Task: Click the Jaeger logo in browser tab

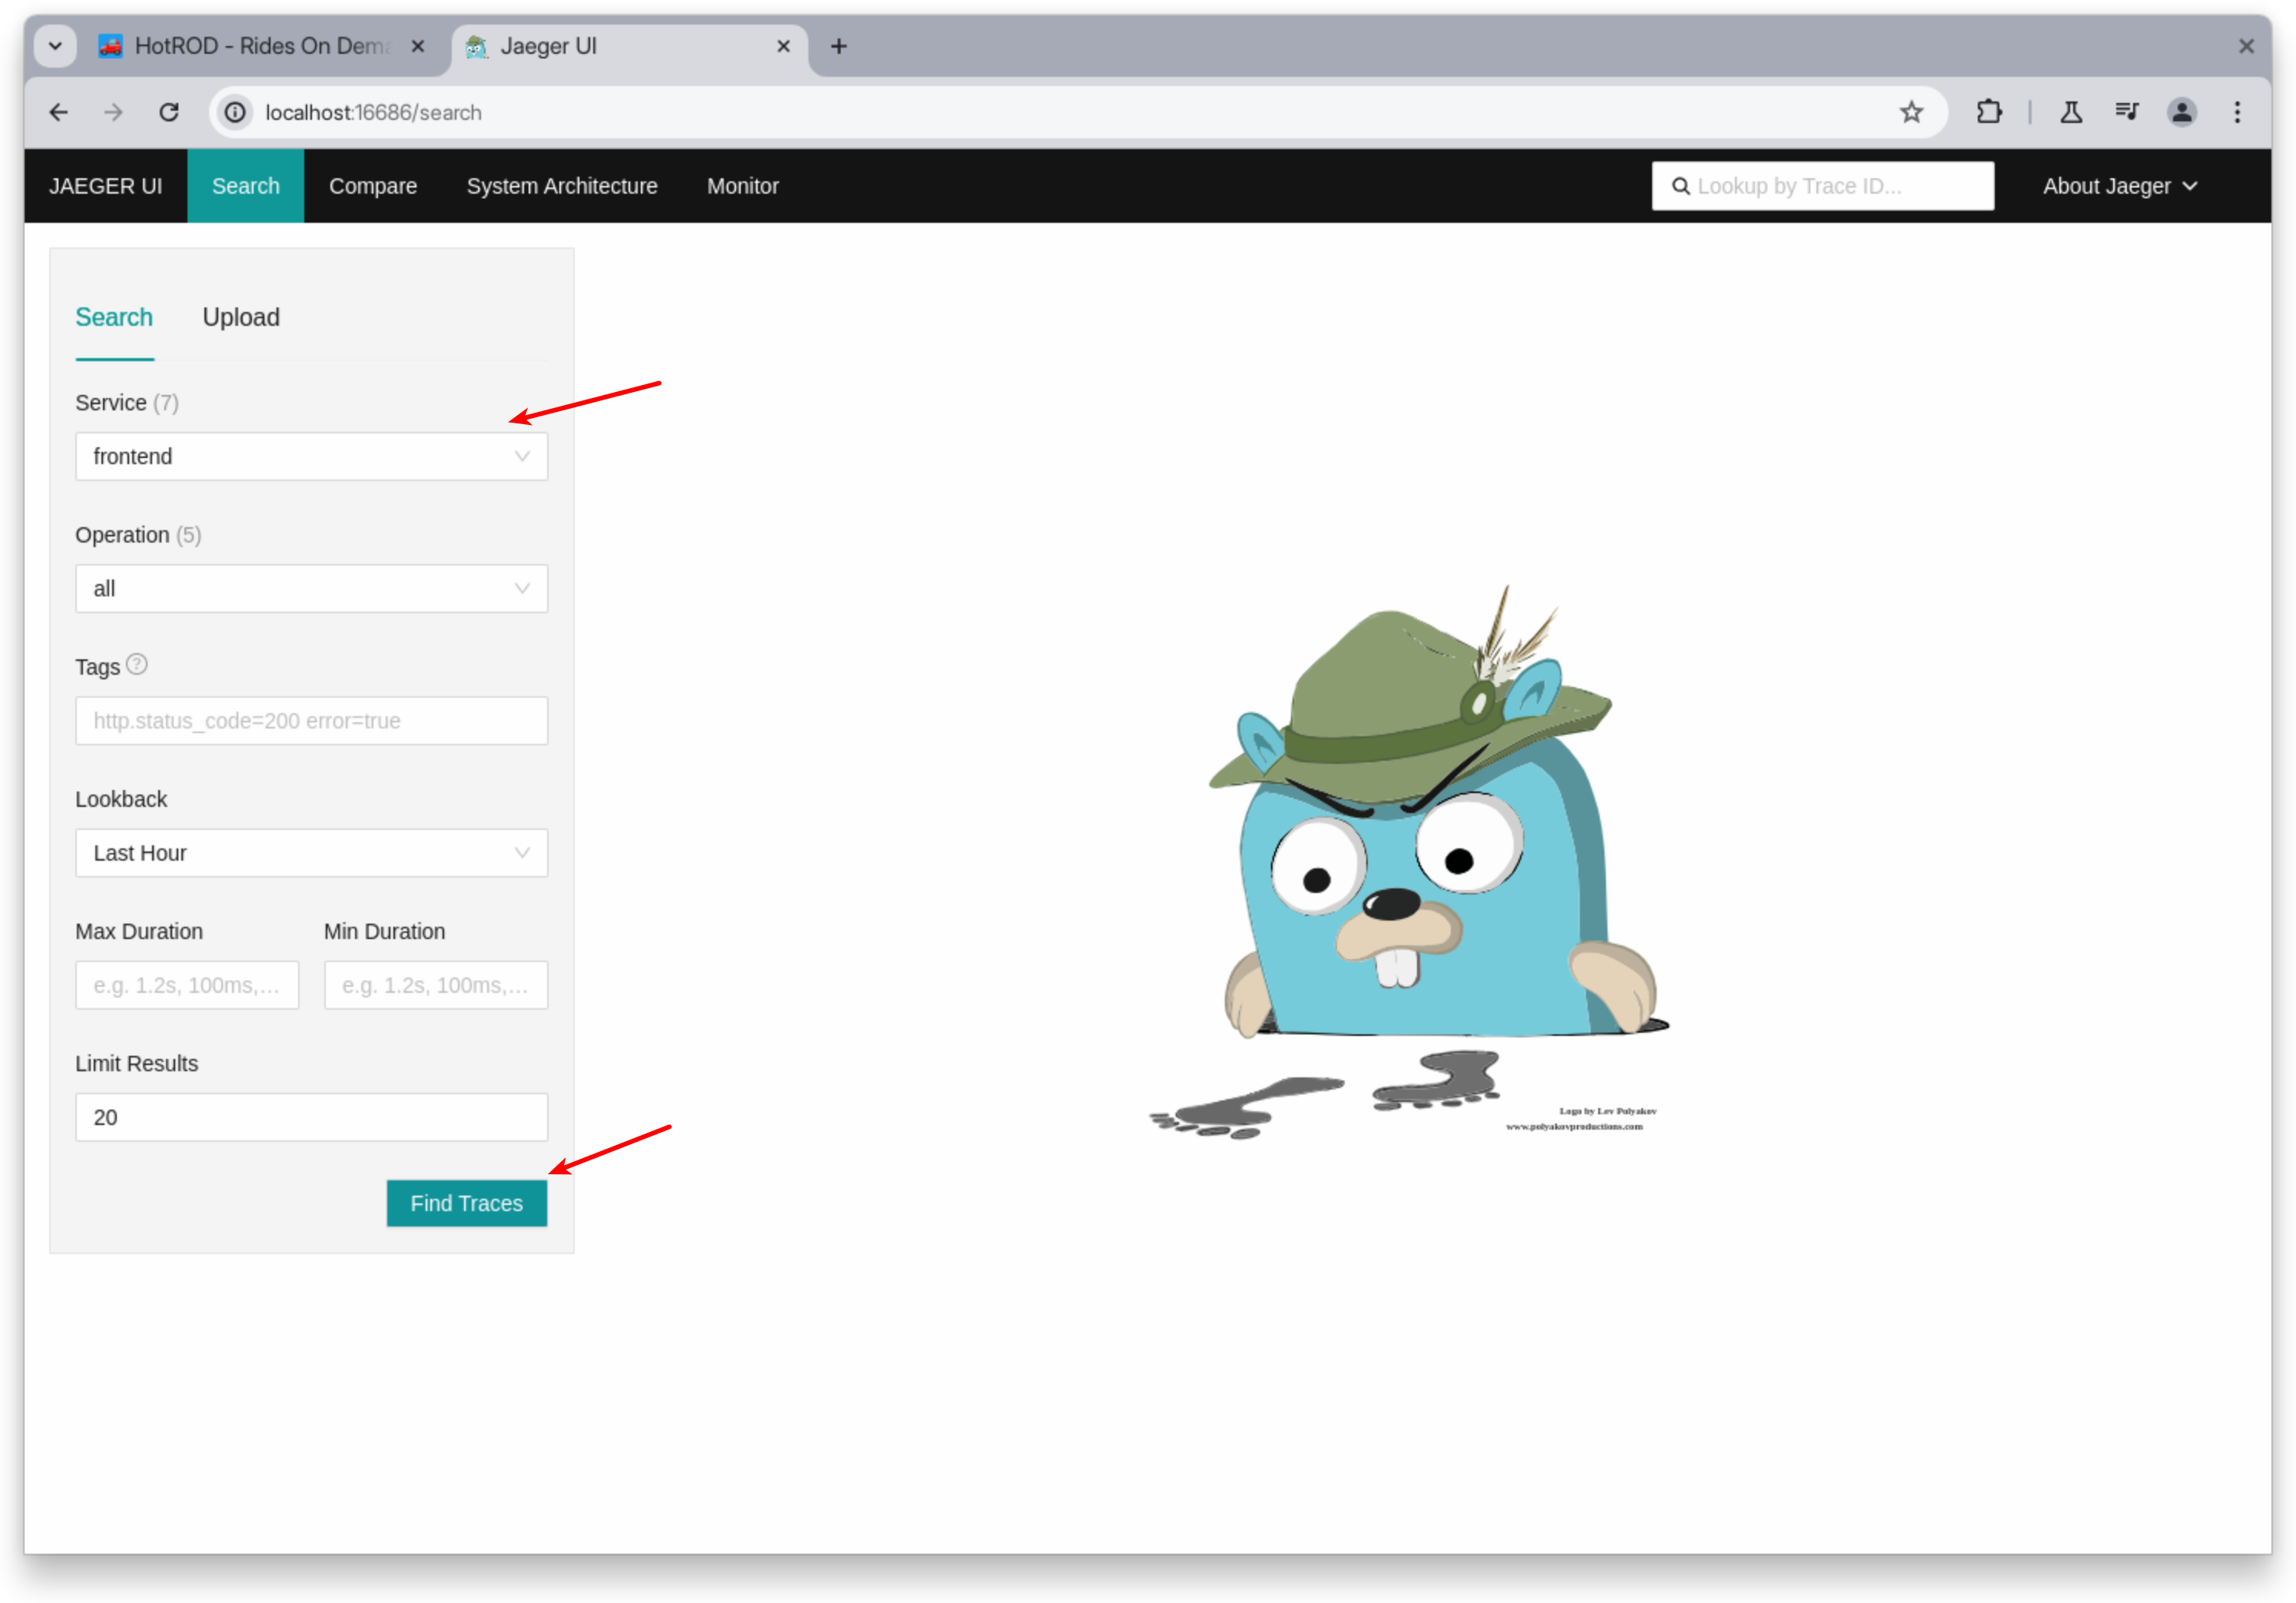Action: tap(479, 46)
